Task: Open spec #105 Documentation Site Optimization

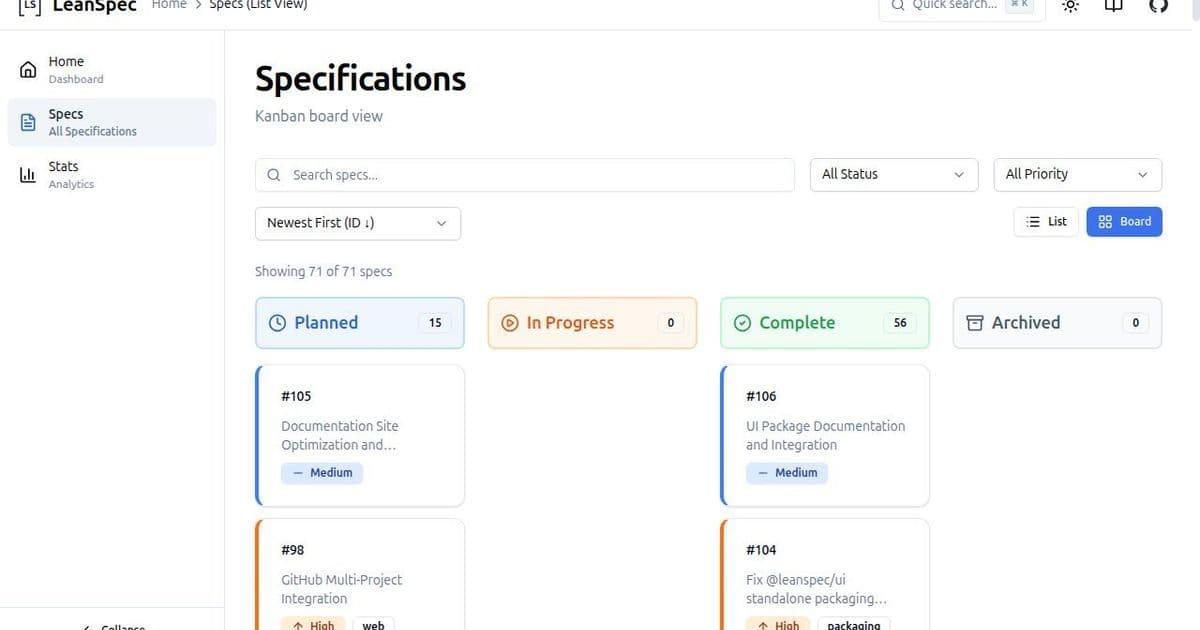Action: tap(359, 435)
